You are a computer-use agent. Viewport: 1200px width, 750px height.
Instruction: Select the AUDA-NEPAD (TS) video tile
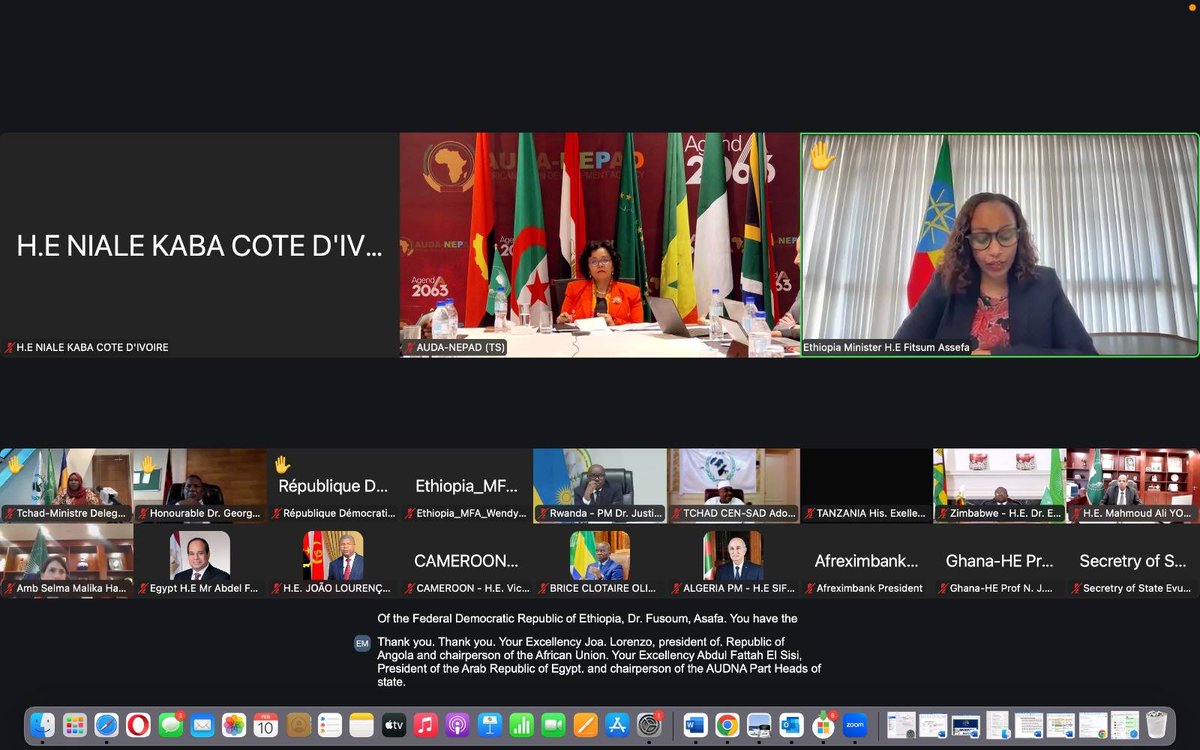coord(600,245)
